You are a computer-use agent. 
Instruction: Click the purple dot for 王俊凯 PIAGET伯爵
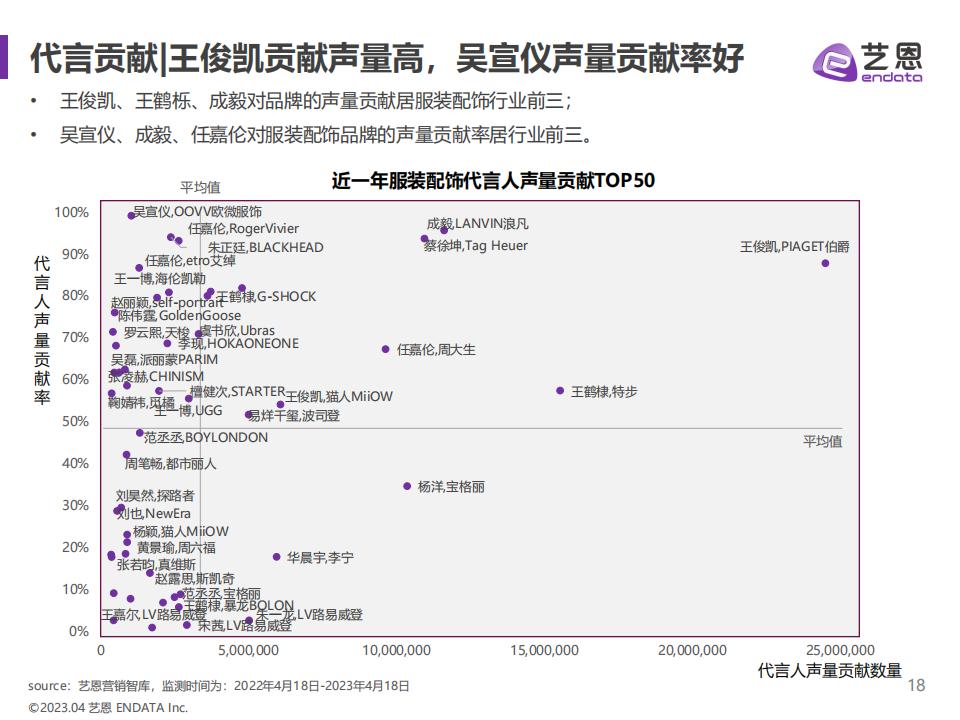coord(825,263)
